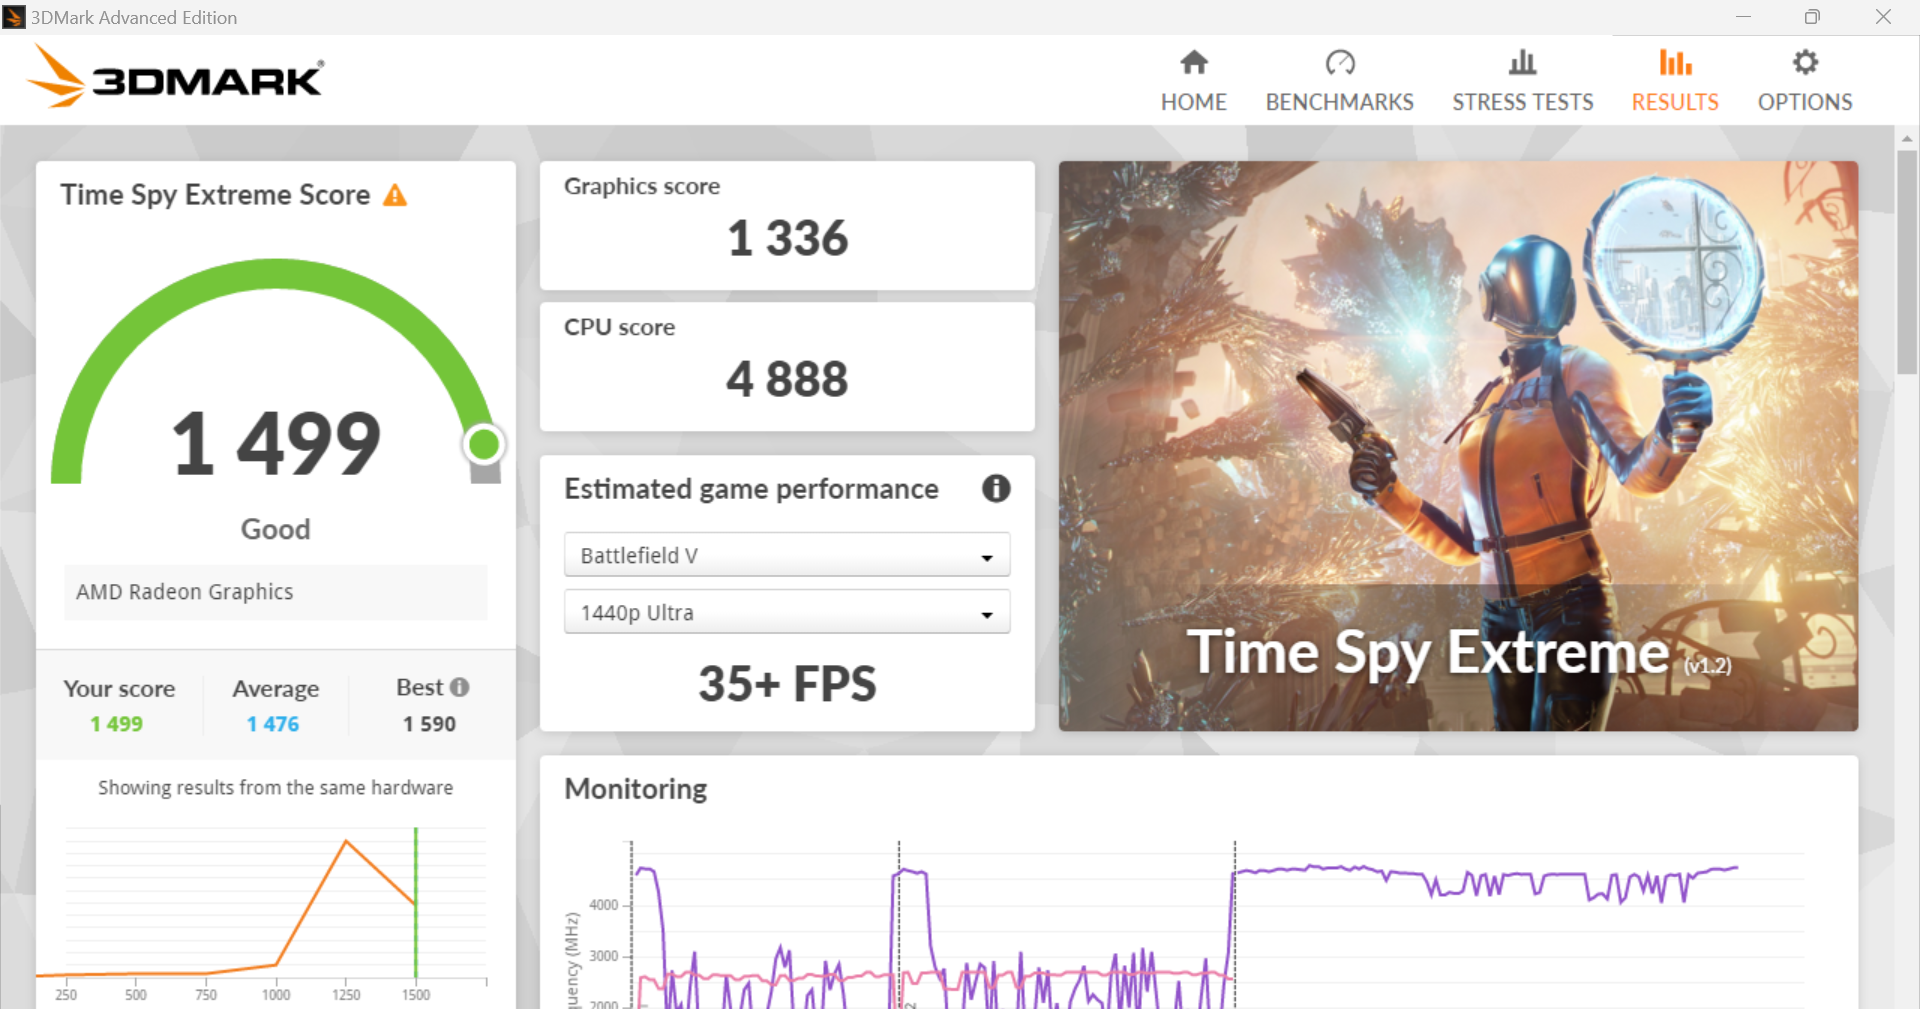
Task: Click the vertical scrollbar thumb
Action: pos(1907,262)
